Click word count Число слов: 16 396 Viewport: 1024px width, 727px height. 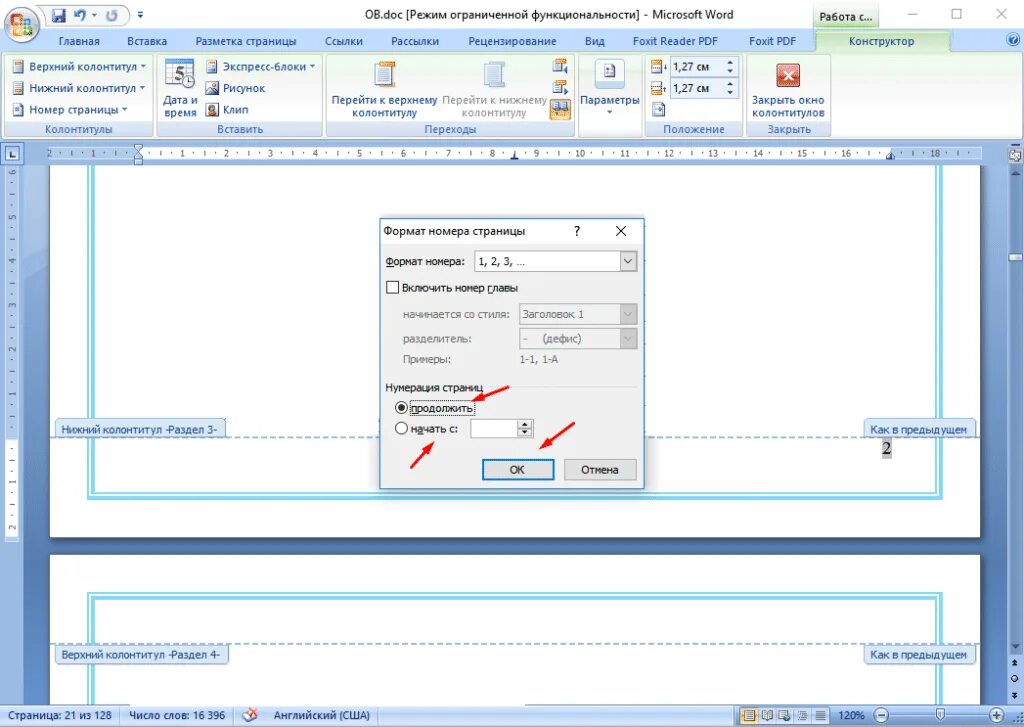(x=176, y=715)
